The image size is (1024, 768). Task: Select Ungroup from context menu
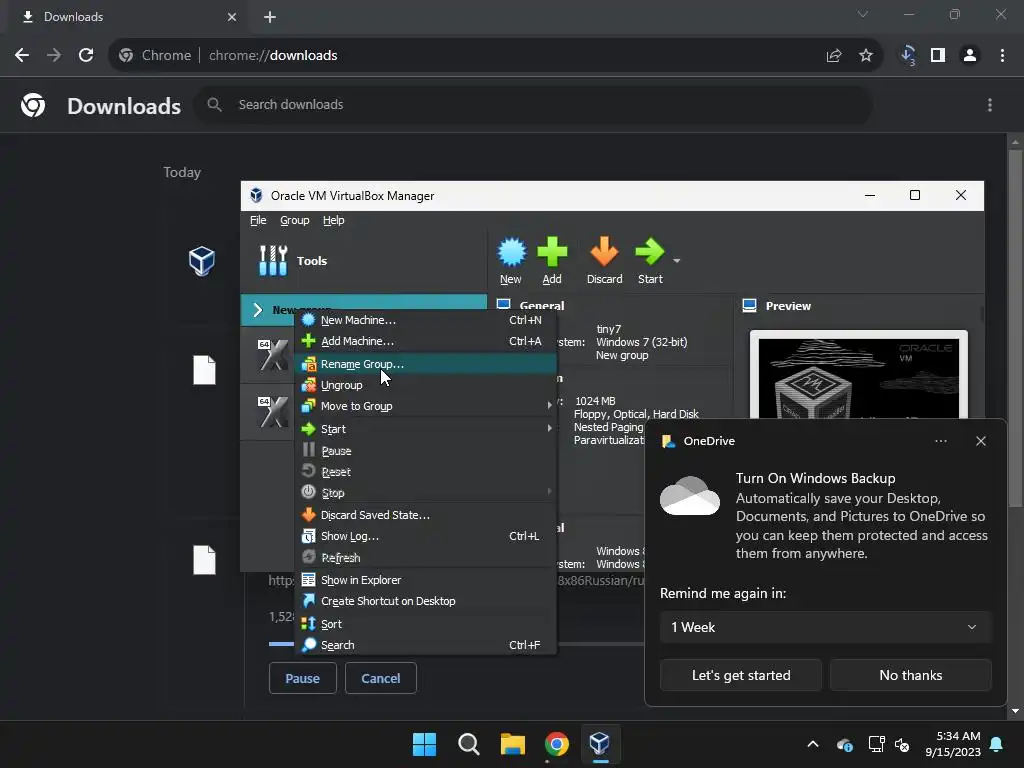tap(425, 385)
